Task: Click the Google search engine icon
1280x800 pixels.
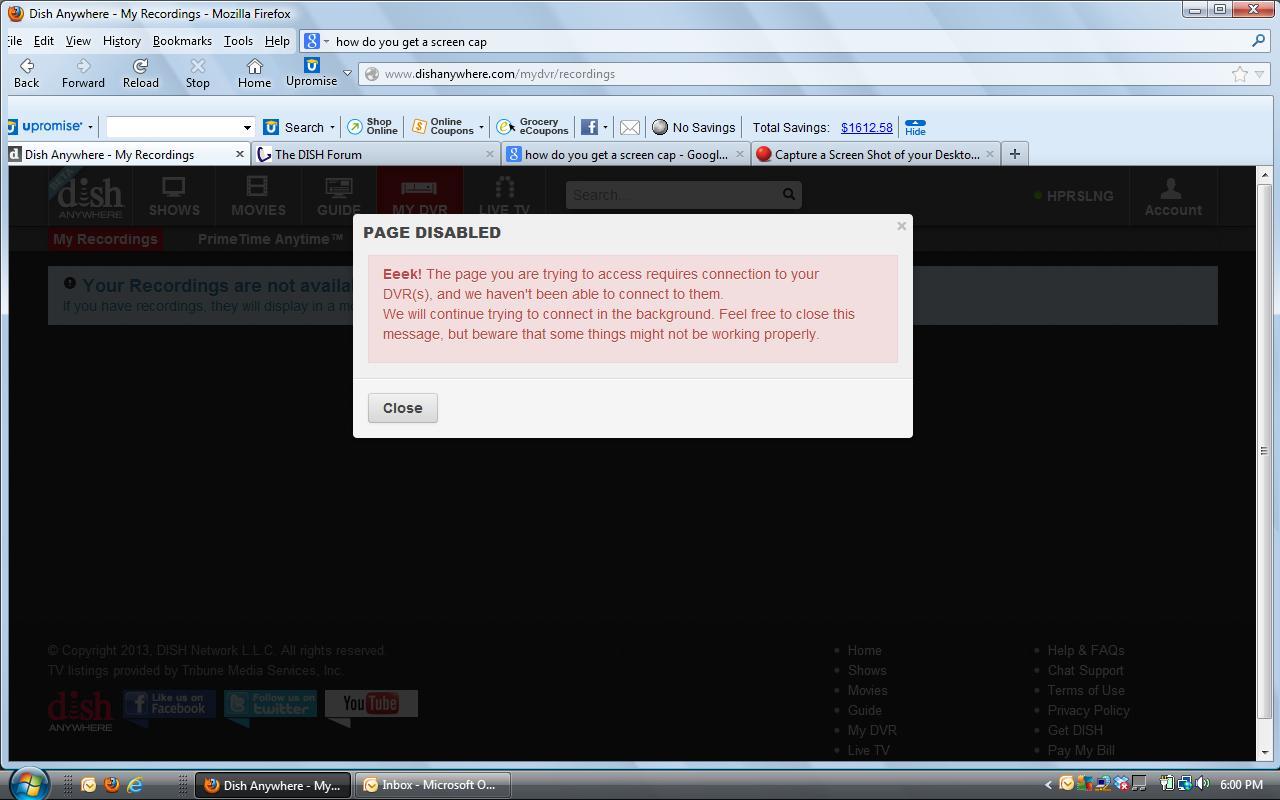Action: (312, 41)
